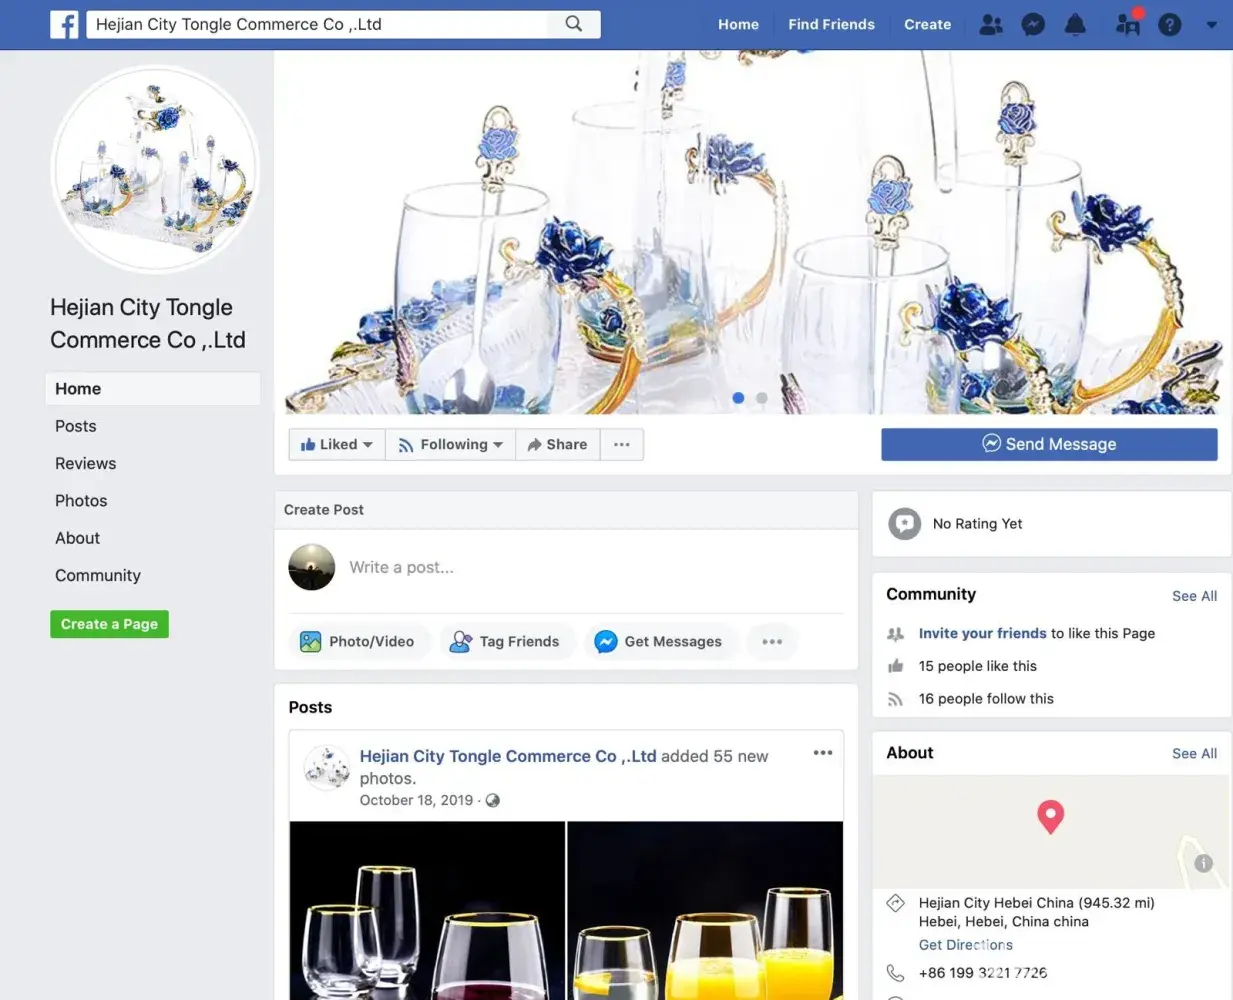
Task: Open the Following dropdown button
Action: pos(450,444)
